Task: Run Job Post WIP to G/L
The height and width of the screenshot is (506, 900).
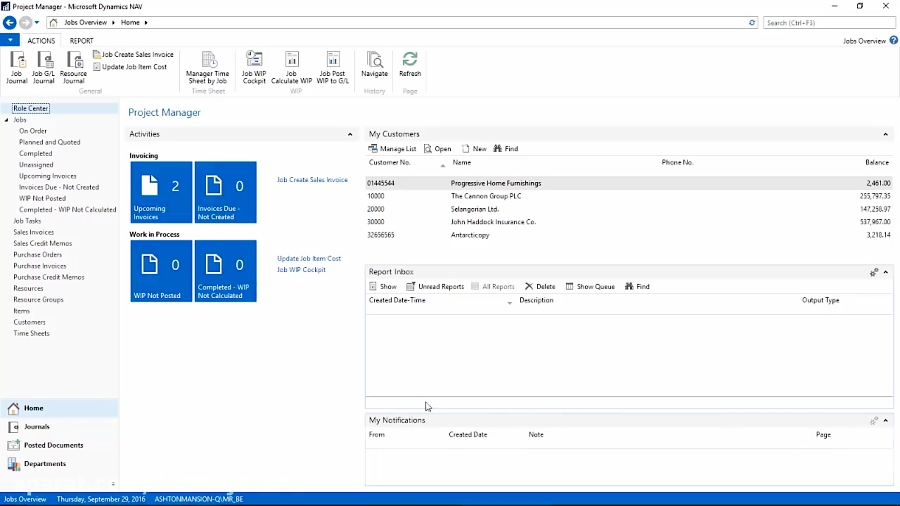Action: tap(332, 68)
